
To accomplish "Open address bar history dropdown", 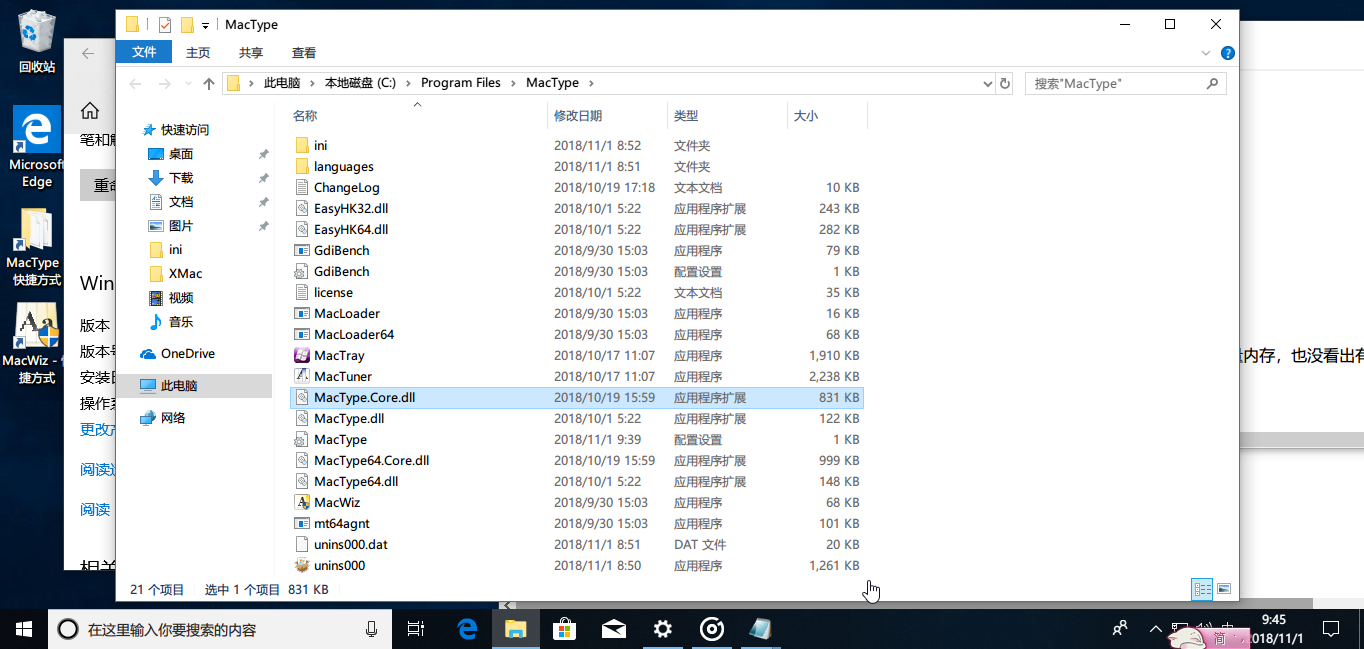I will tap(986, 84).
